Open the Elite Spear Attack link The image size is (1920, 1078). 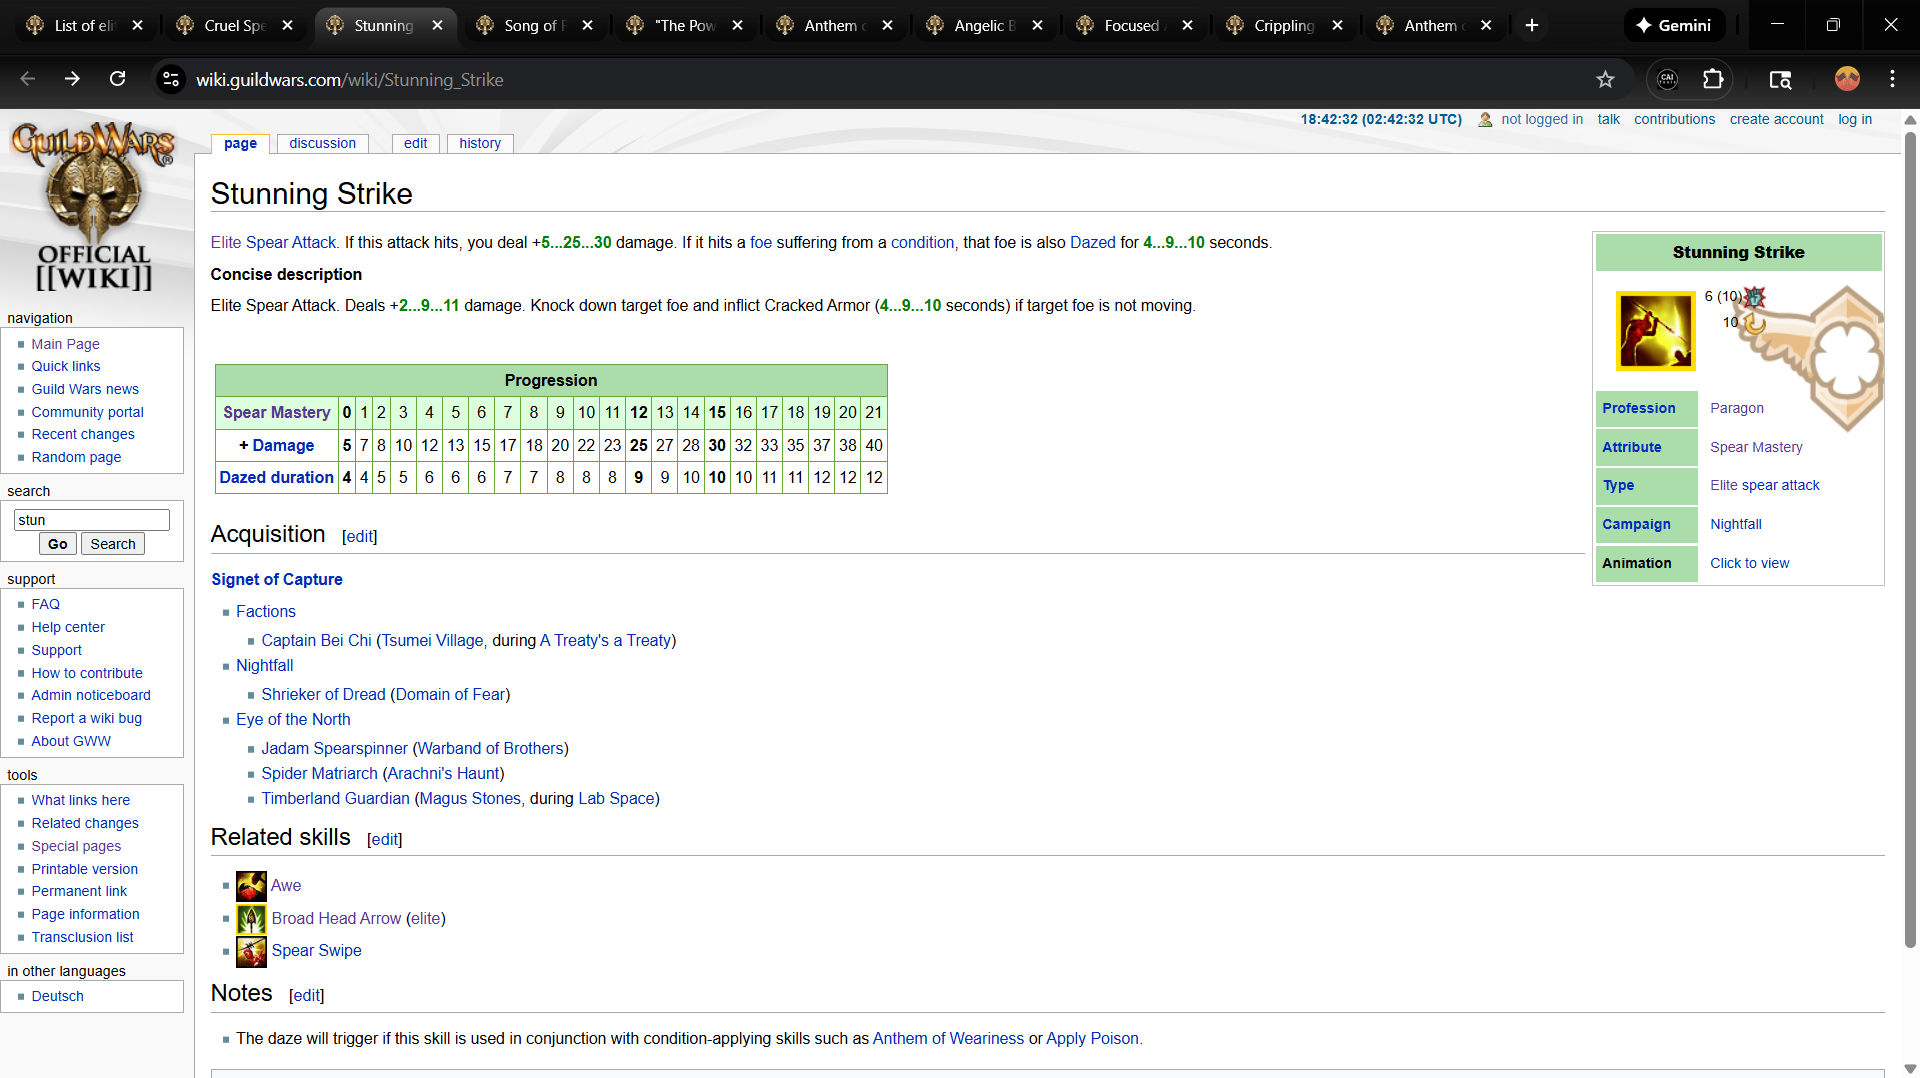click(x=274, y=243)
